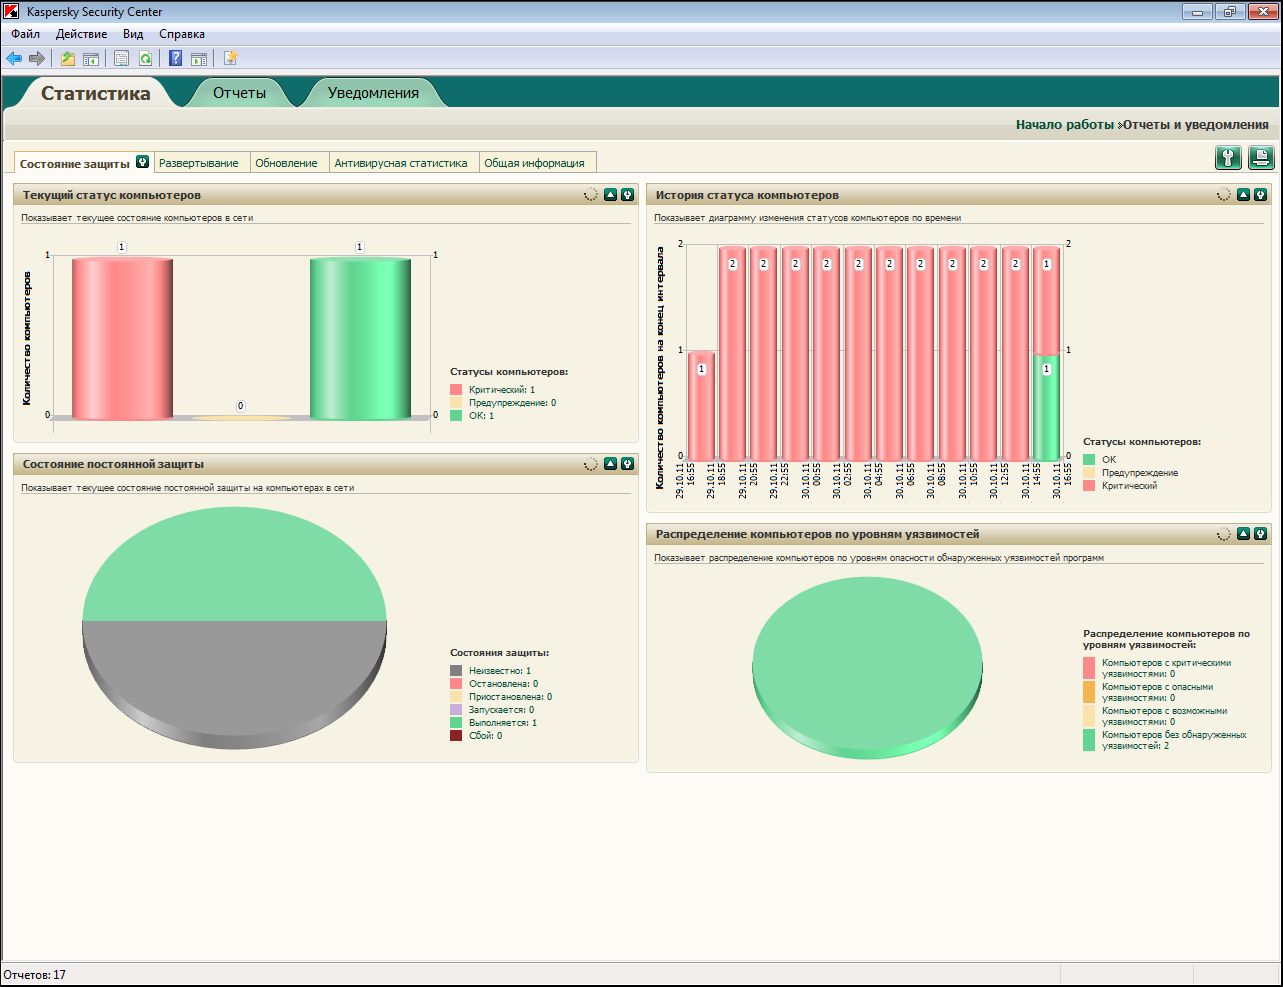Click the green OK bar in status chart
This screenshot has width=1283, height=987.
360,338
